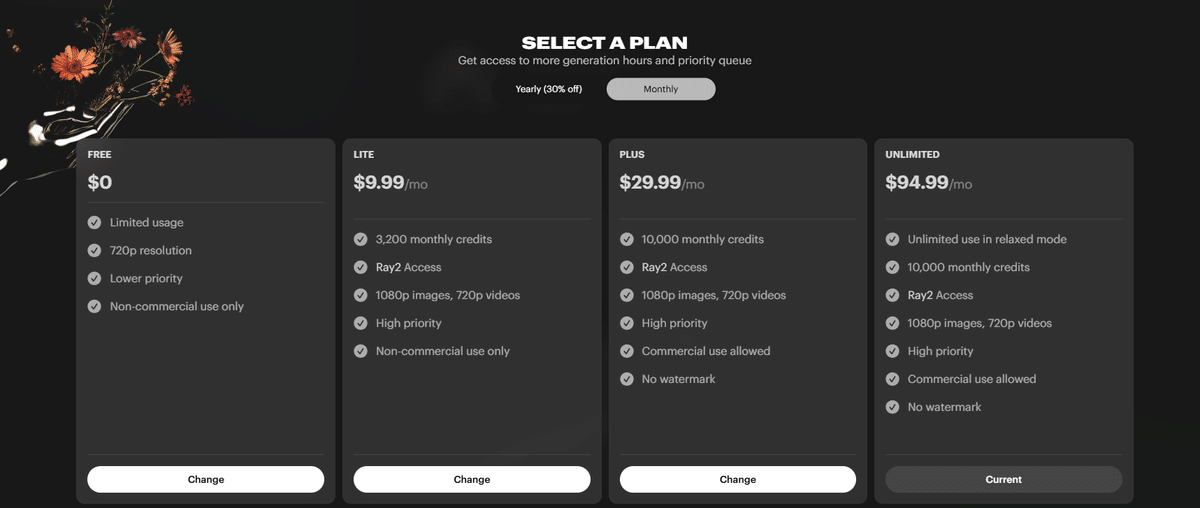Click checkmark beside Lite plan's High priority
Screen dimensions: 1200x508
coord(361,324)
